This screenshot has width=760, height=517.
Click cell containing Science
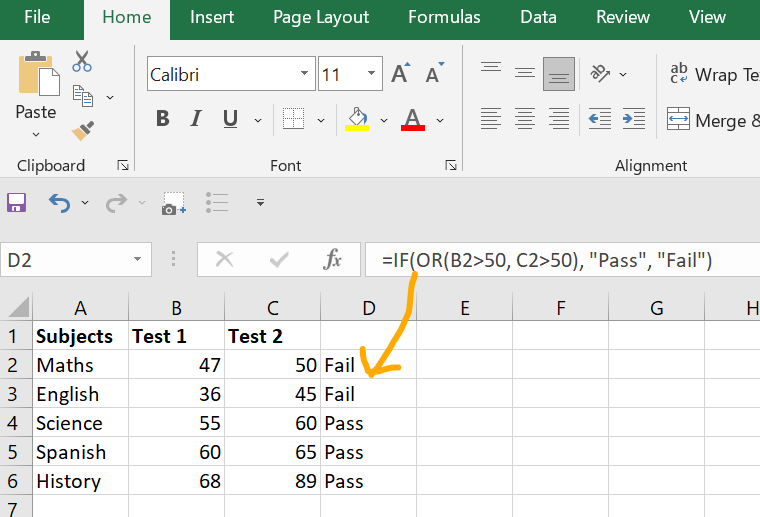(x=80, y=423)
